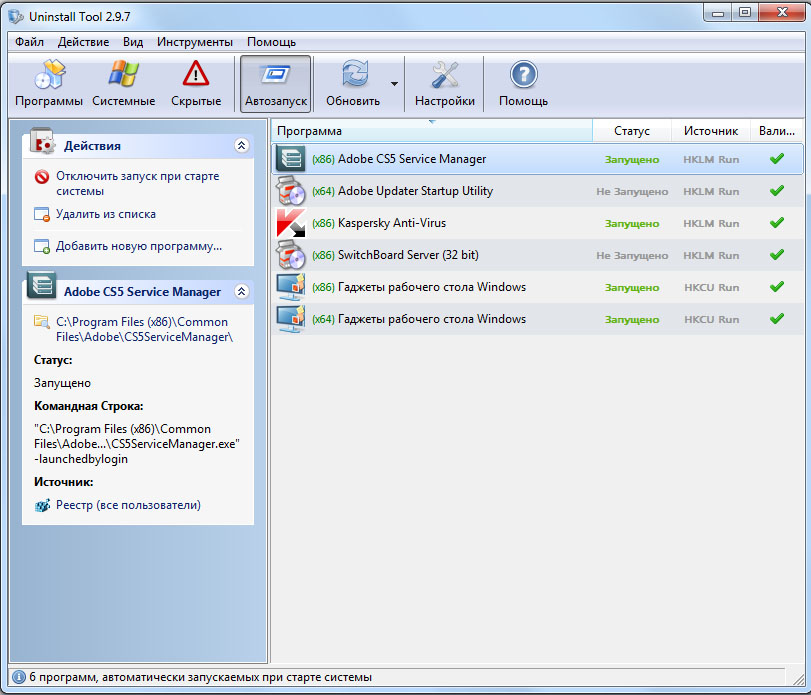Collapse the Действия panel chevron
Viewport: 811px width, 695px height.
pyautogui.click(x=242, y=145)
